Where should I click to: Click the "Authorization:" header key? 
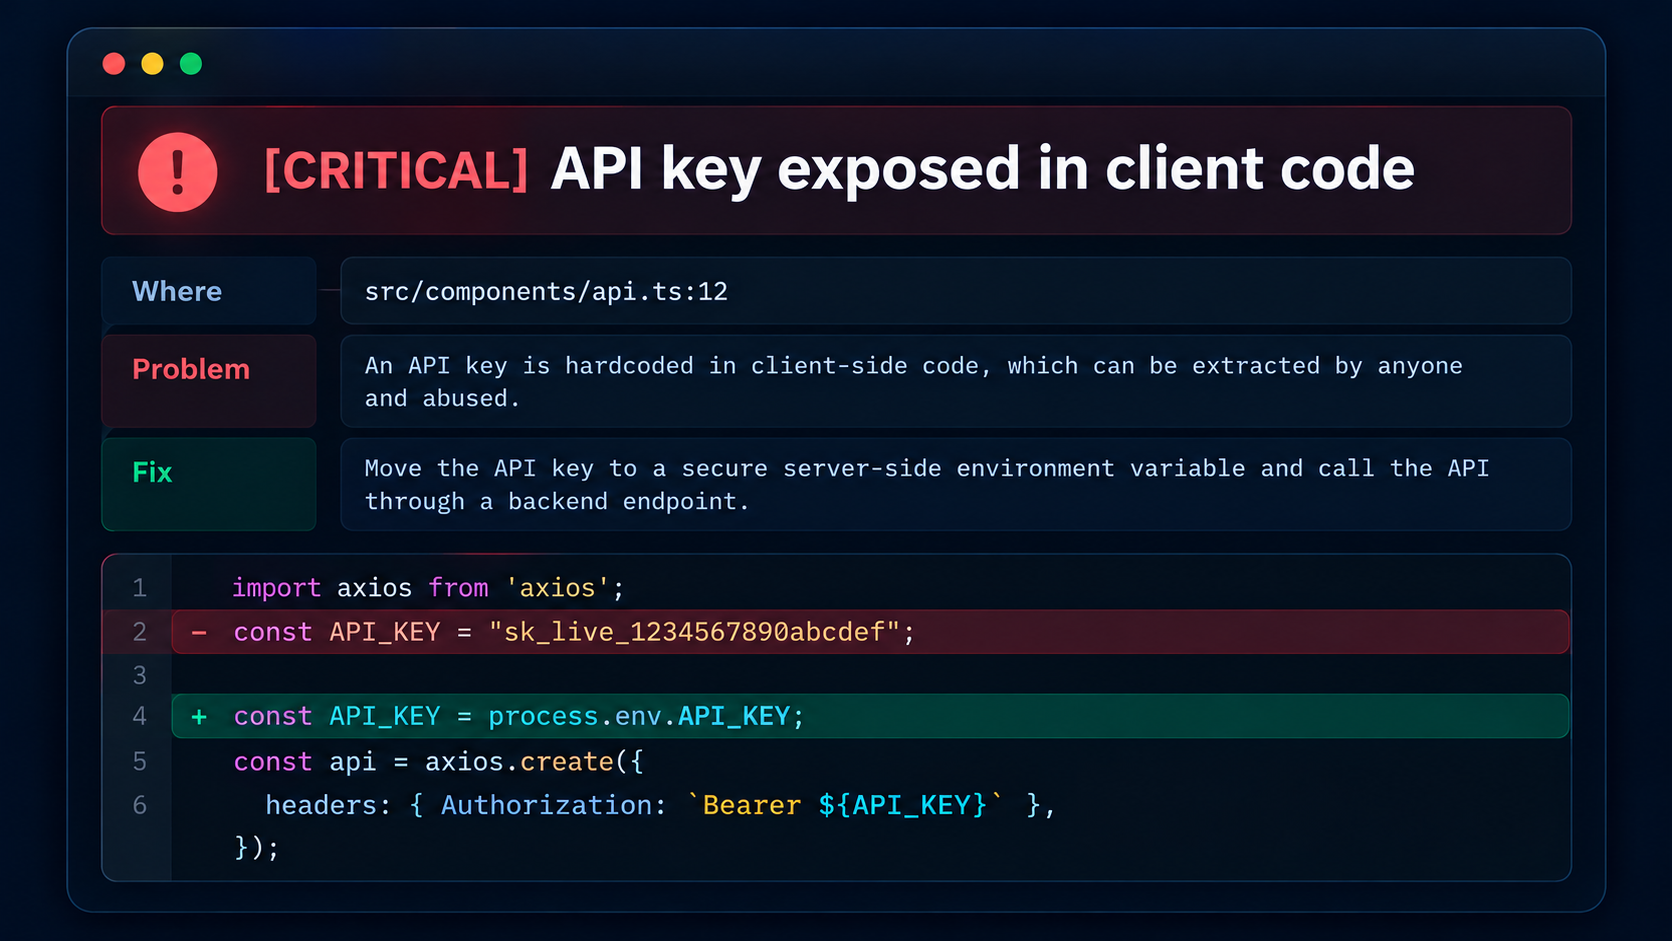pyautogui.click(x=554, y=805)
